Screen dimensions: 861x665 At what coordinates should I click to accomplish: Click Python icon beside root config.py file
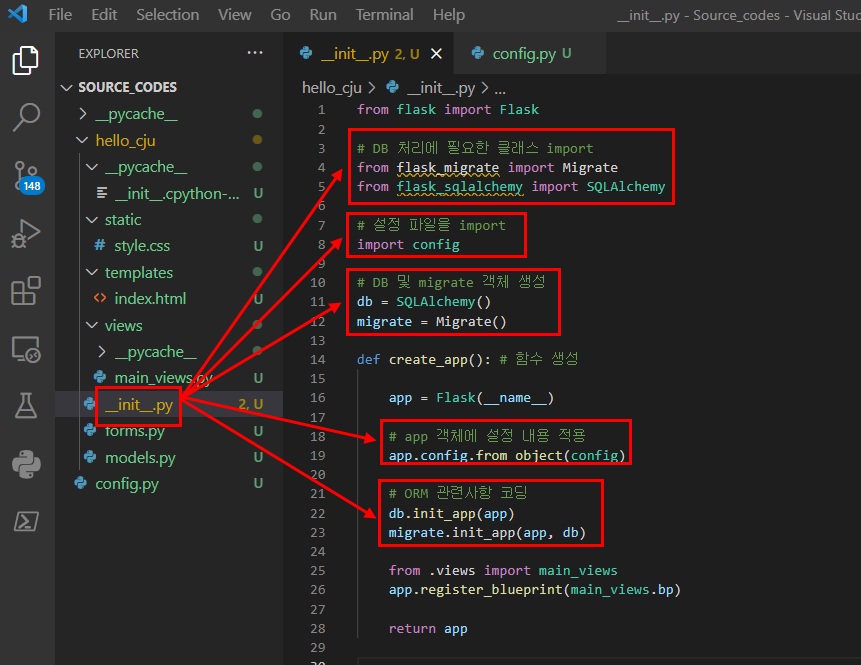click(81, 483)
